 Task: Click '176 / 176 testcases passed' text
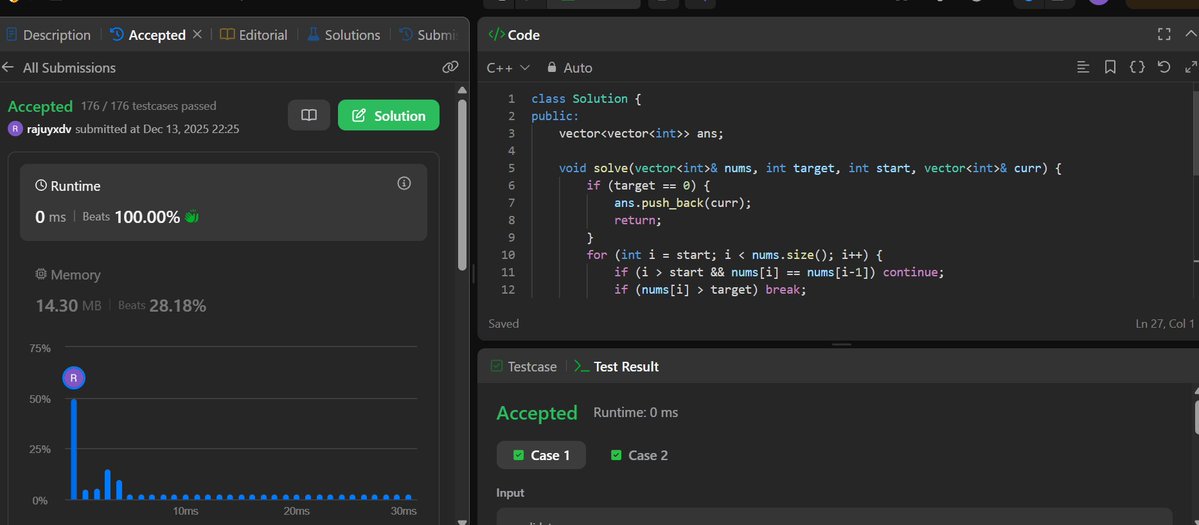click(148, 106)
